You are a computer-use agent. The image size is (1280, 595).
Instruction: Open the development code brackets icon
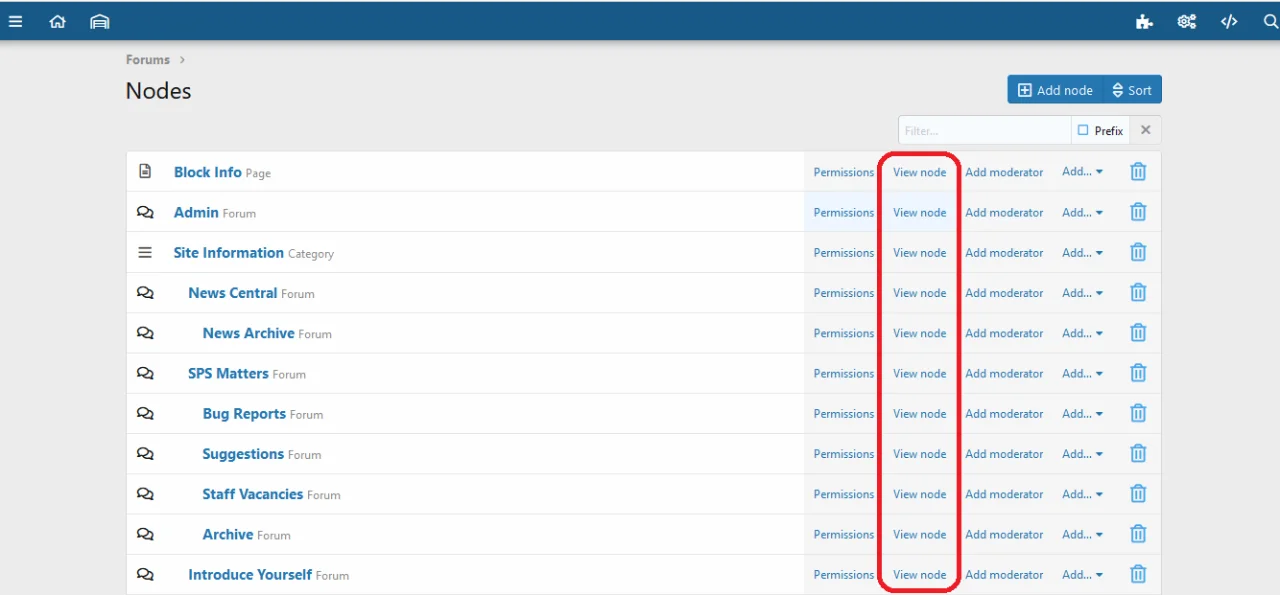[x=1229, y=21]
